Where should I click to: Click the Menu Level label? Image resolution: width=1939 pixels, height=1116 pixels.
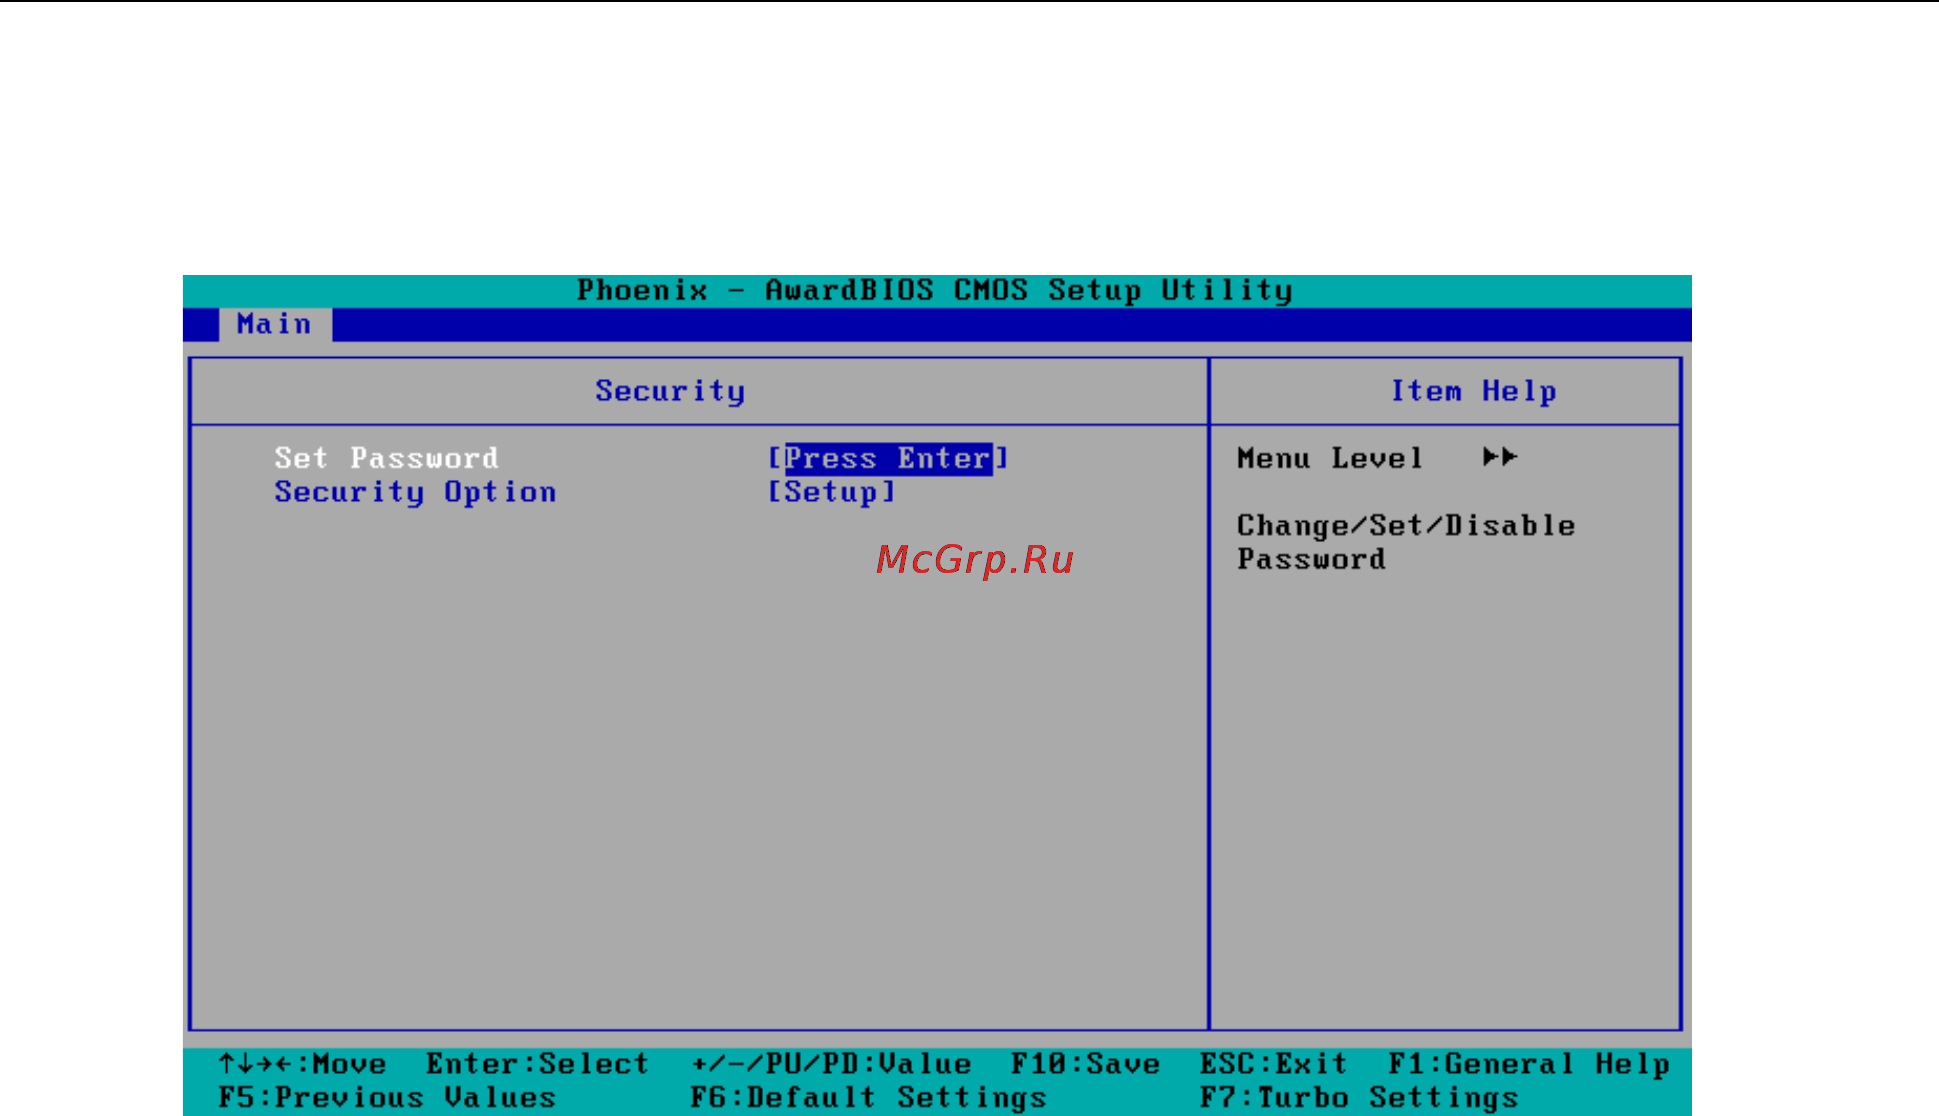point(1329,458)
